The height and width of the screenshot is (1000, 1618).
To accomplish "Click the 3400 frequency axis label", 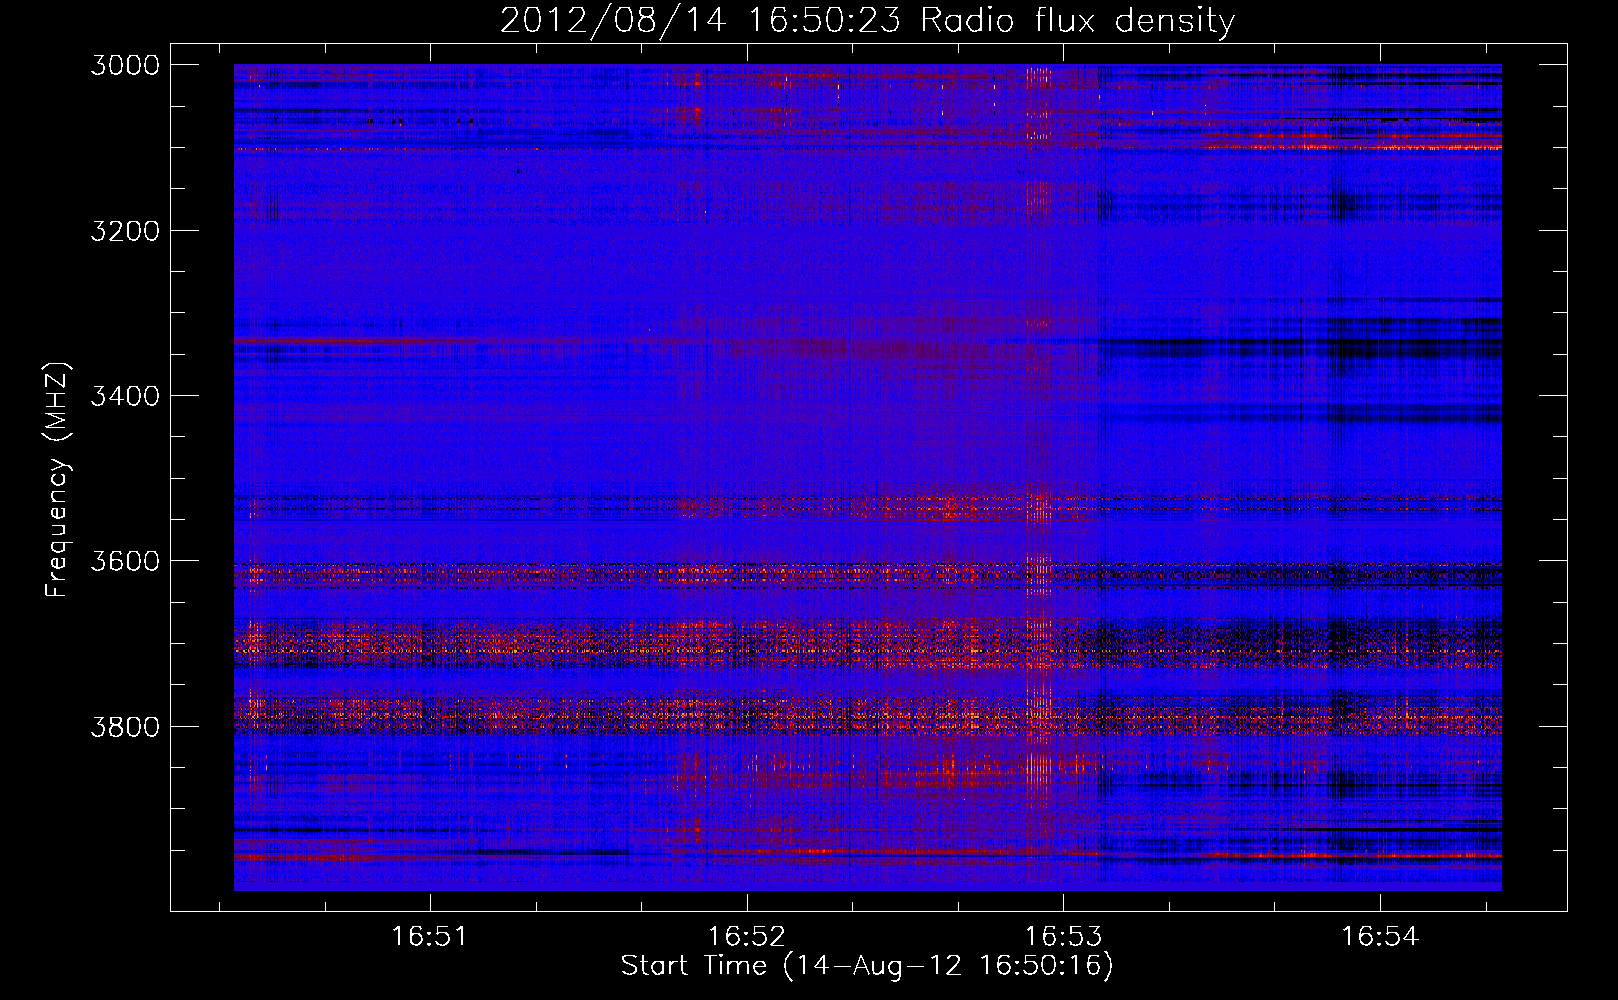I will pyautogui.click(x=125, y=396).
